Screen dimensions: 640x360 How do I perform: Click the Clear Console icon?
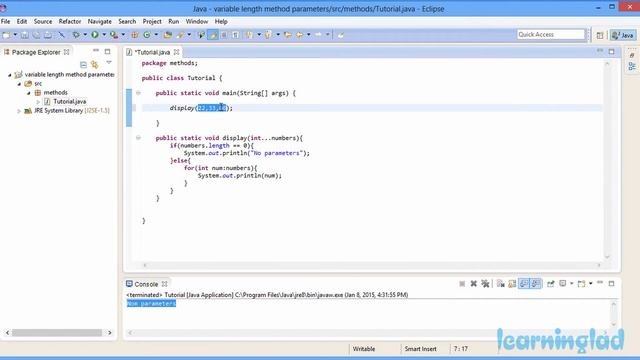click(x=500, y=284)
